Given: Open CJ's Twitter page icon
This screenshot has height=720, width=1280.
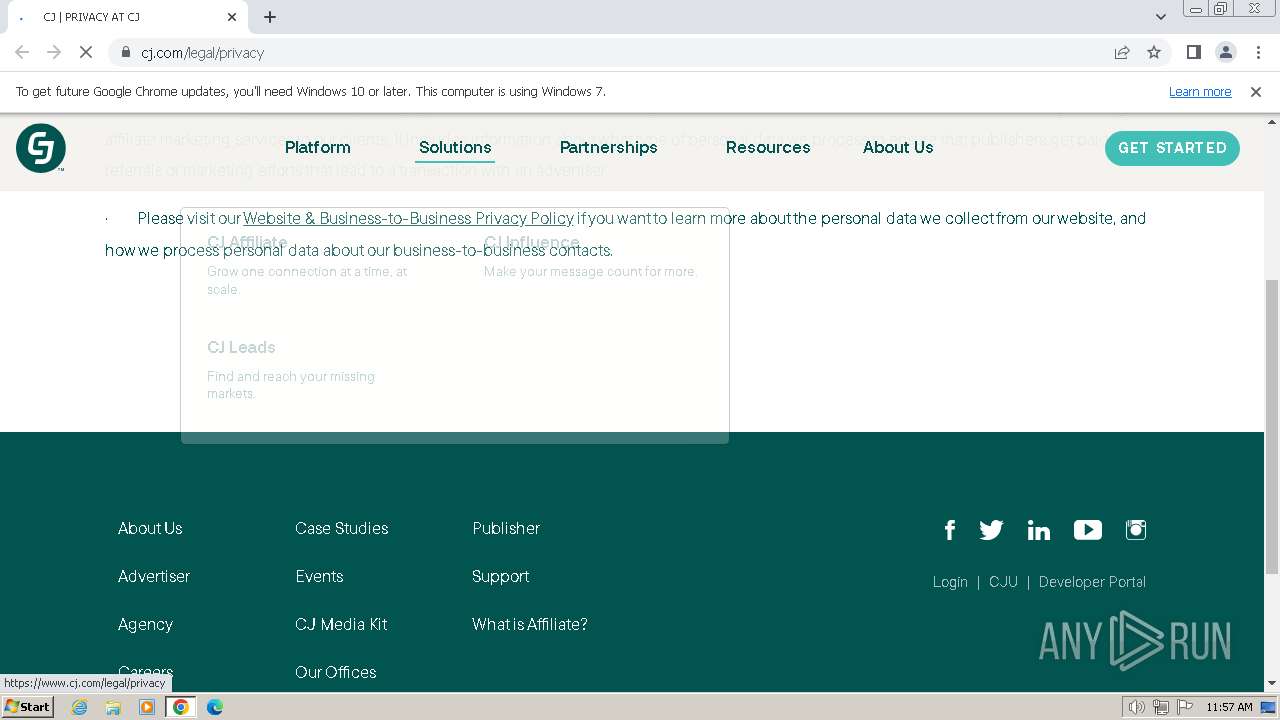Looking at the screenshot, I should [991, 530].
